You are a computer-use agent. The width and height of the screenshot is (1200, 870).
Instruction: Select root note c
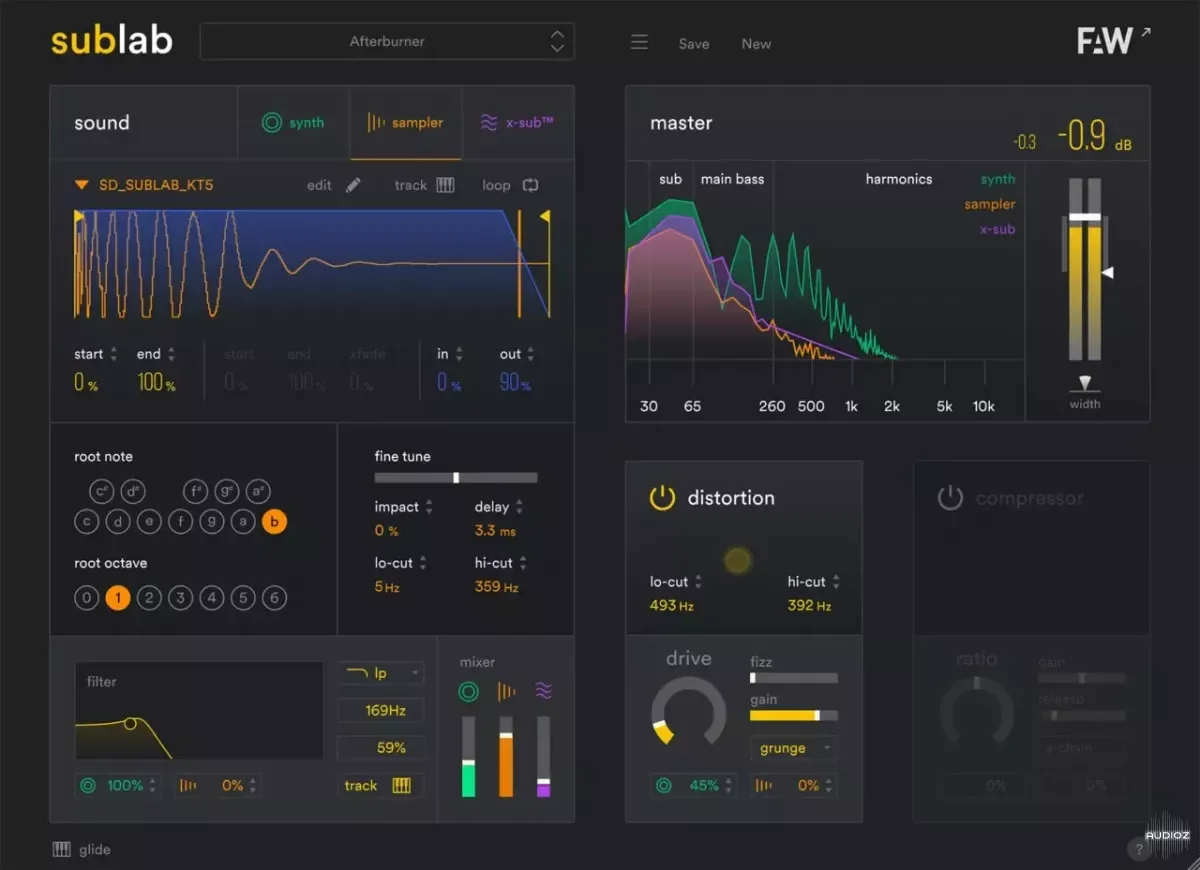(87, 521)
